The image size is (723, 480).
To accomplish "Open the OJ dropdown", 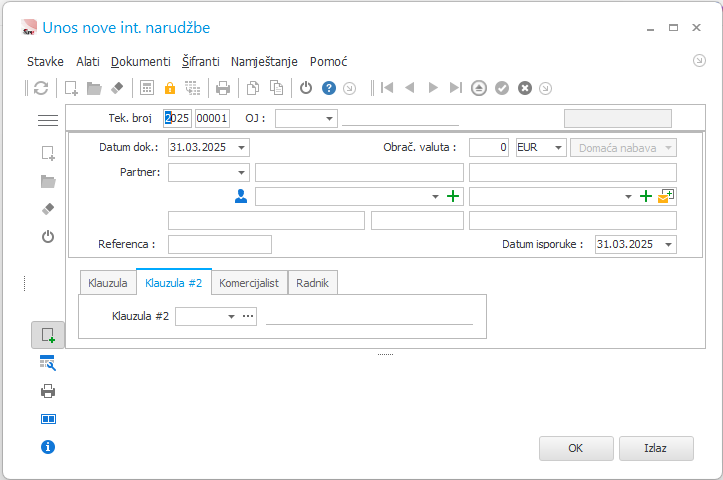I will tap(329, 119).
